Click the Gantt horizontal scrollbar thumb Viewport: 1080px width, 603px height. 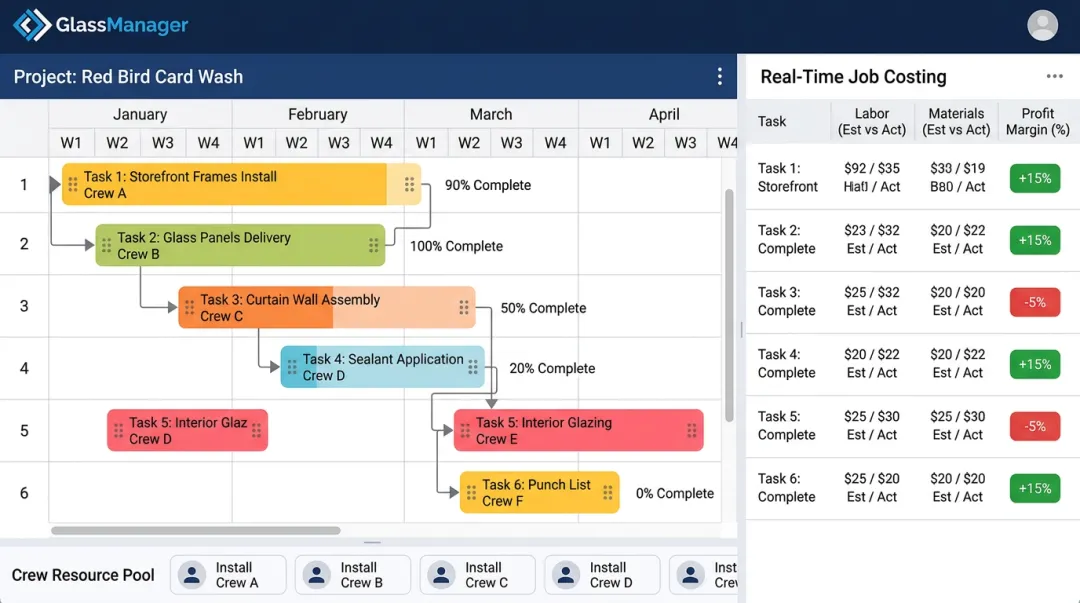pos(196,531)
